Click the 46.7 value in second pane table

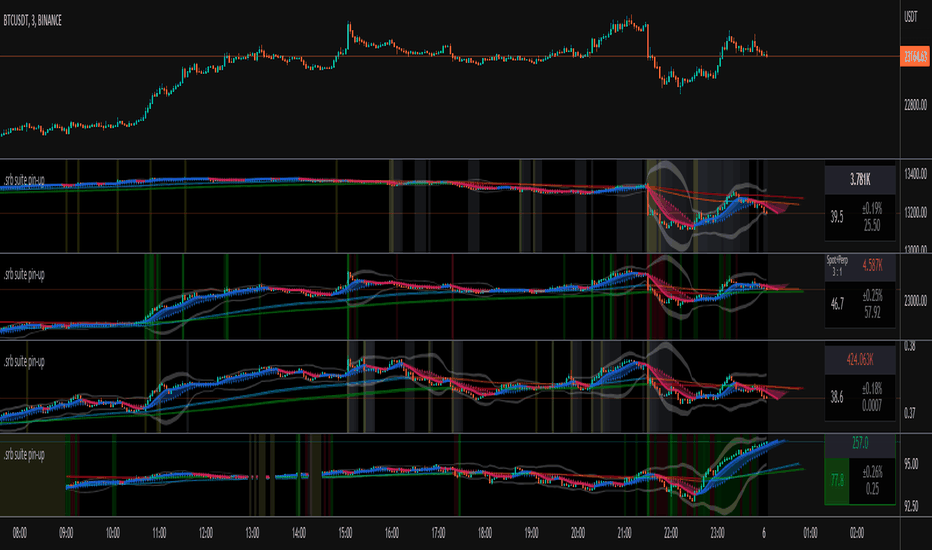point(837,304)
